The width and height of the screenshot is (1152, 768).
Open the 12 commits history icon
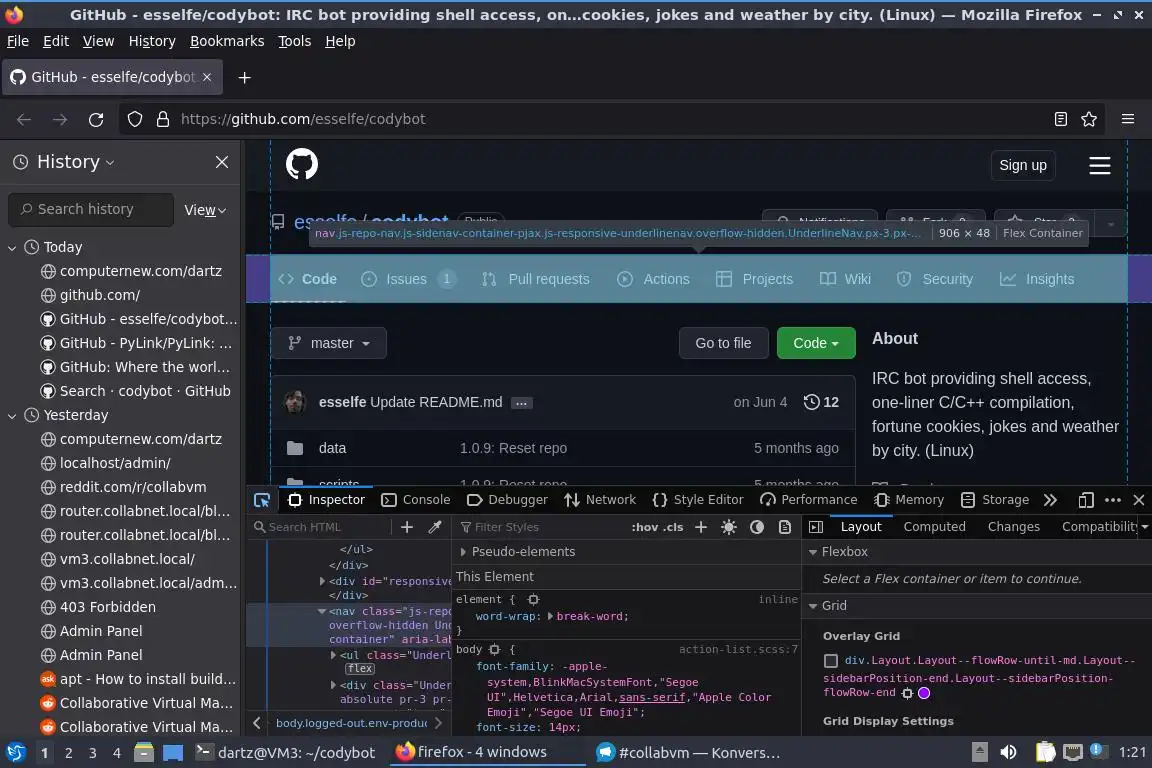pyautogui.click(x=821, y=402)
